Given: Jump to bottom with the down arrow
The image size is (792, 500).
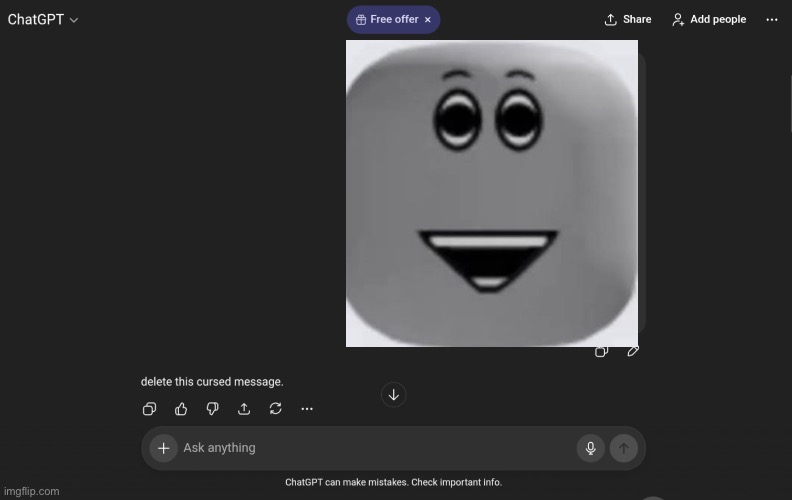Looking at the screenshot, I should 393,394.
